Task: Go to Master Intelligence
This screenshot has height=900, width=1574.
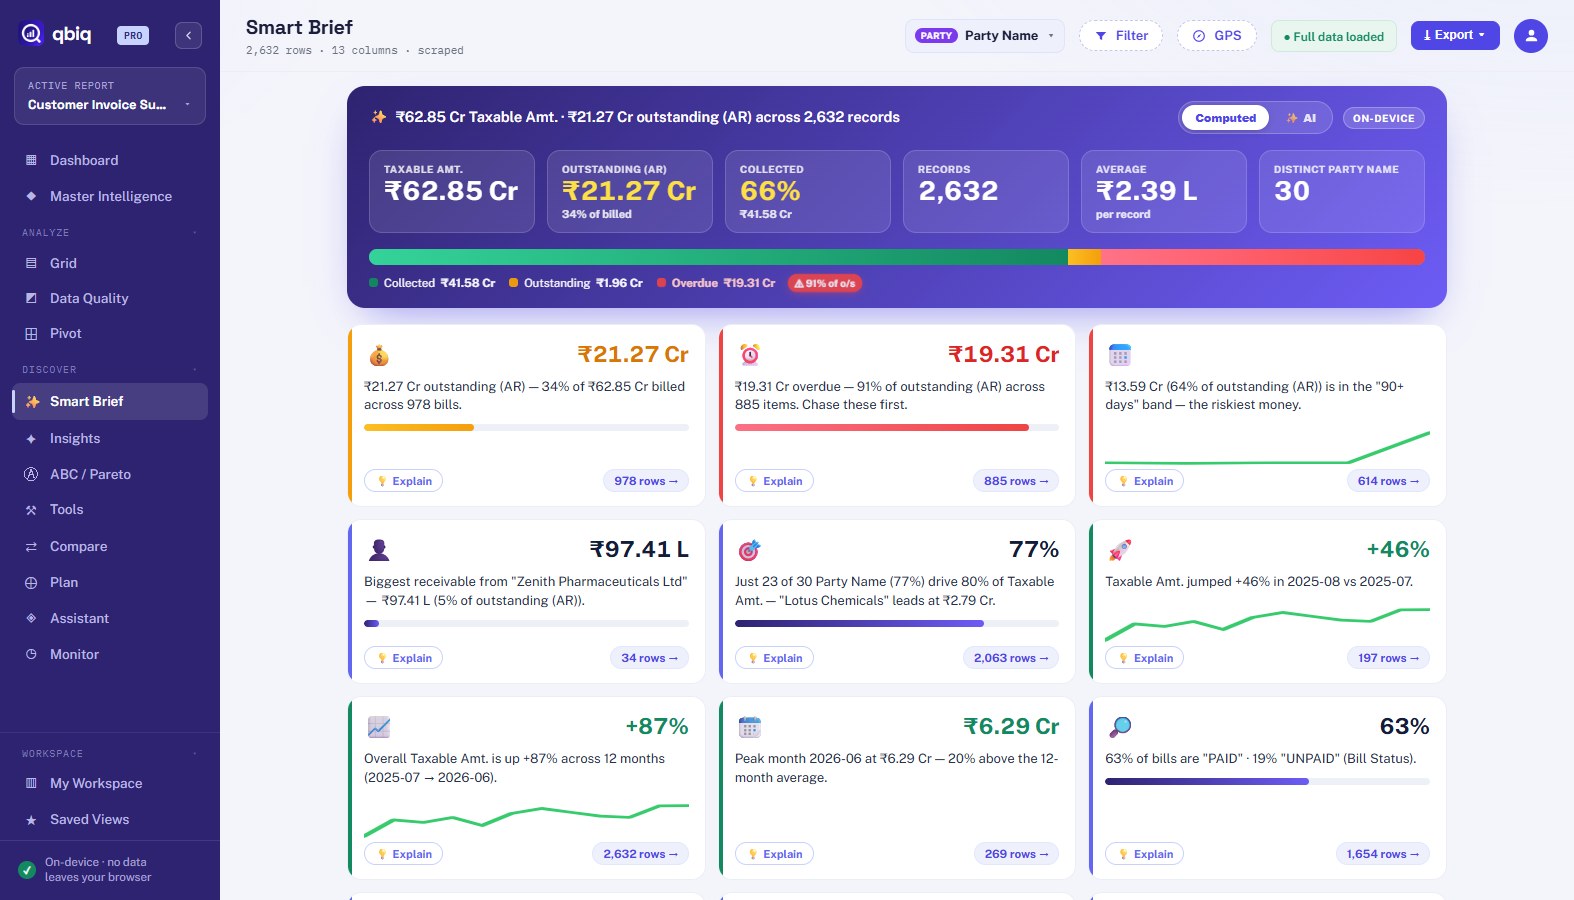Action: pyautogui.click(x=110, y=196)
